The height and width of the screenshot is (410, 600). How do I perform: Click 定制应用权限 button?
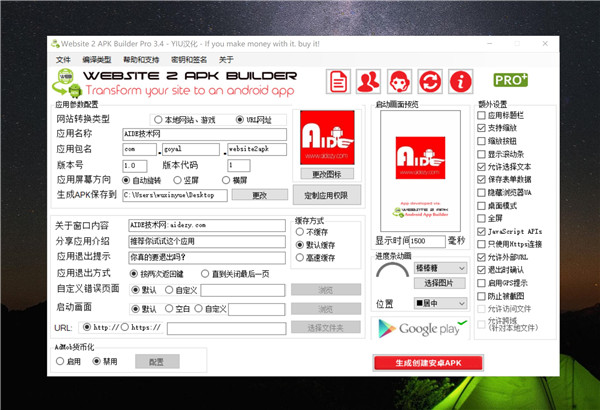click(327, 195)
